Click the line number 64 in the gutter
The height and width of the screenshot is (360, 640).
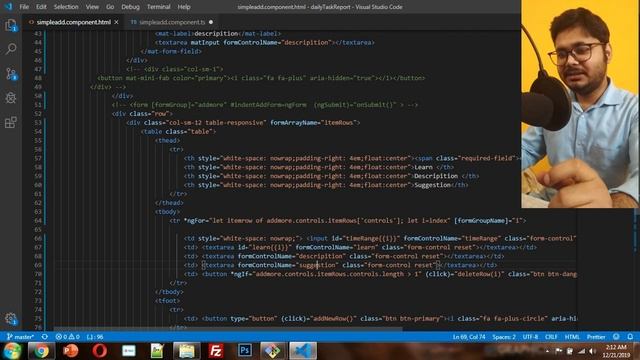(38, 220)
